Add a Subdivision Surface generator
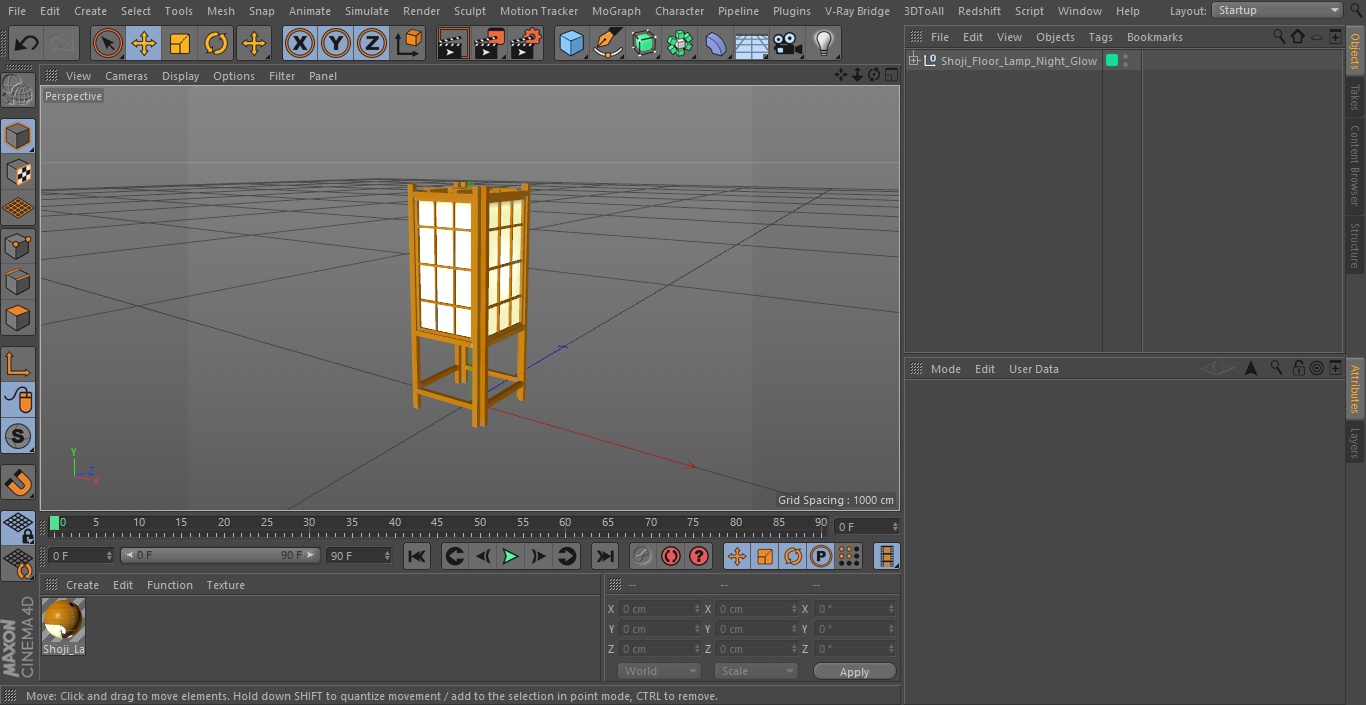The height and width of the screenshot is (705, 1366). click(x=644, y=43)
